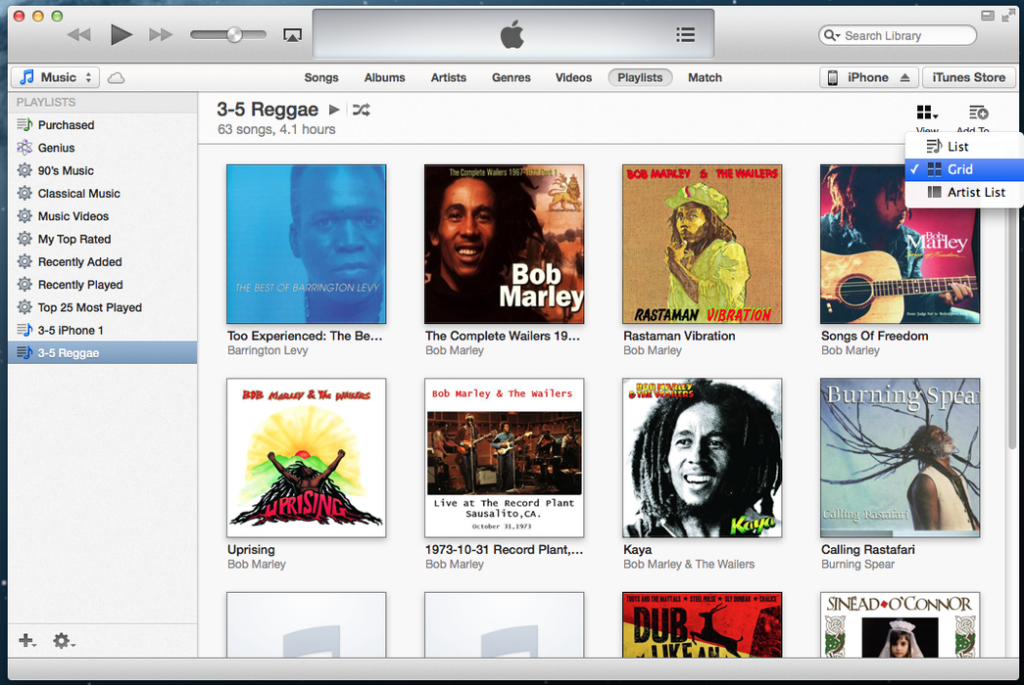Open My Top Rated smart playlist

coord(103,239)
